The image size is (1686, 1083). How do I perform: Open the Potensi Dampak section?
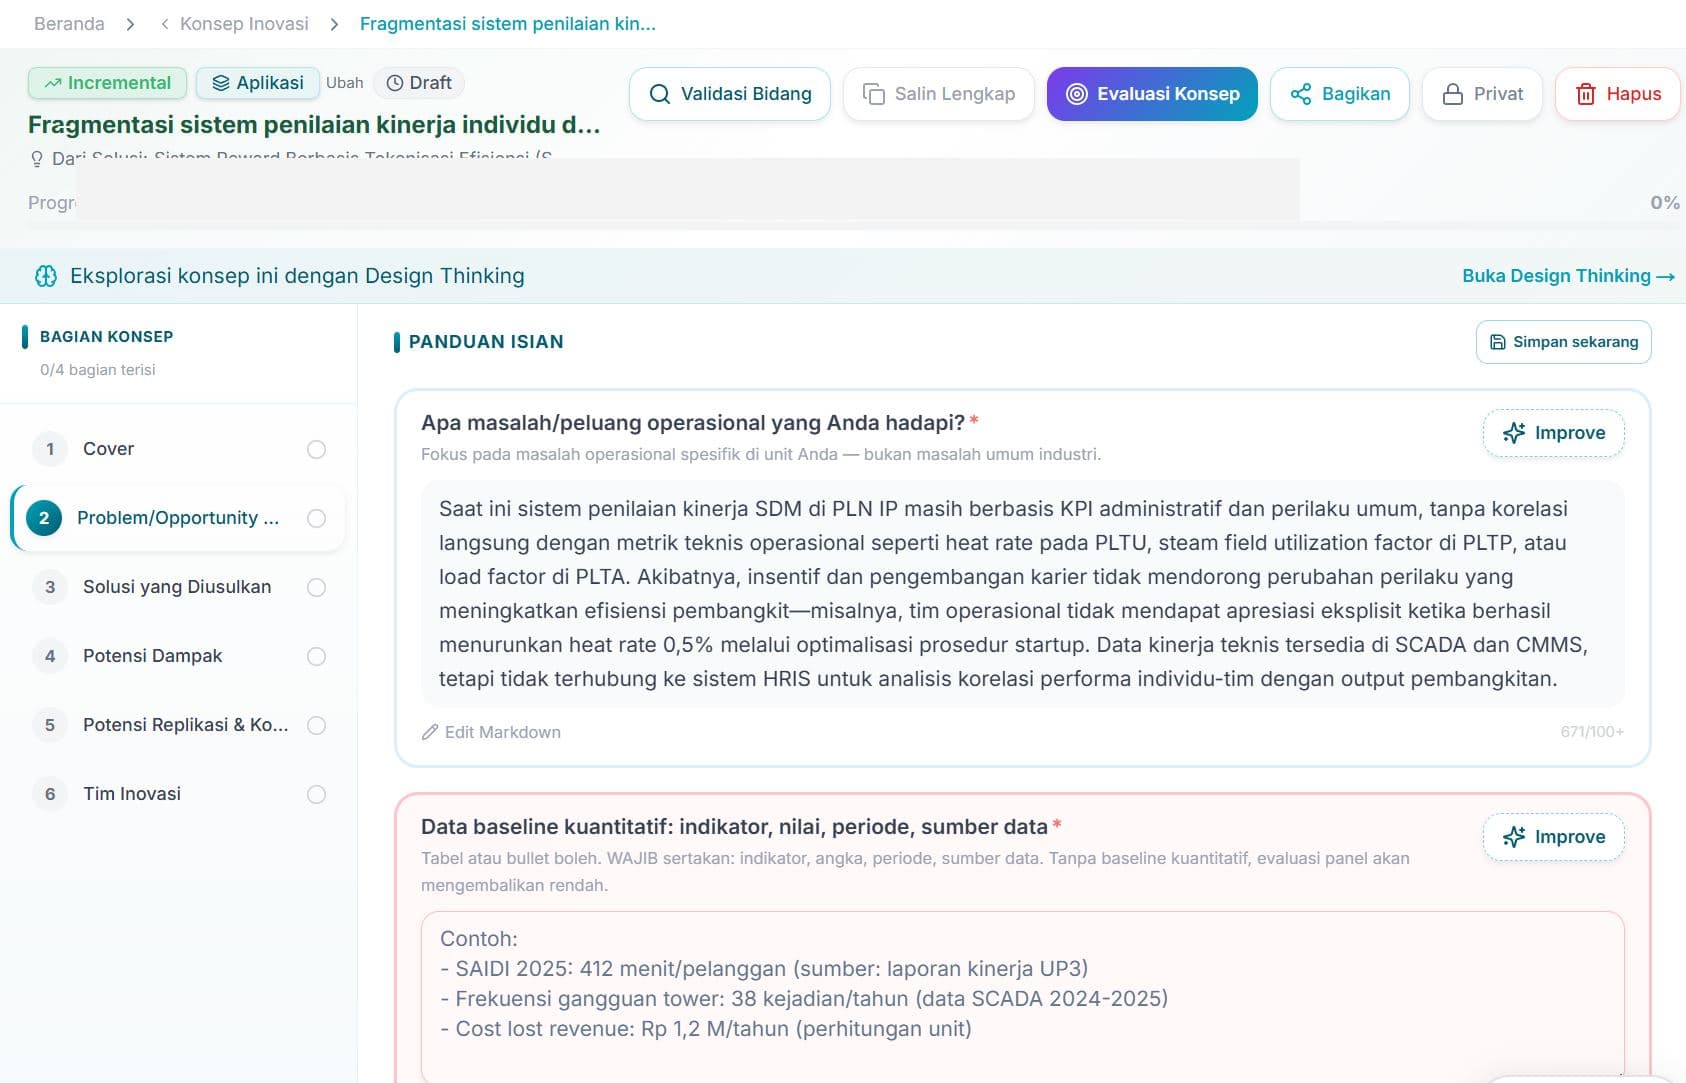point(178,656)
